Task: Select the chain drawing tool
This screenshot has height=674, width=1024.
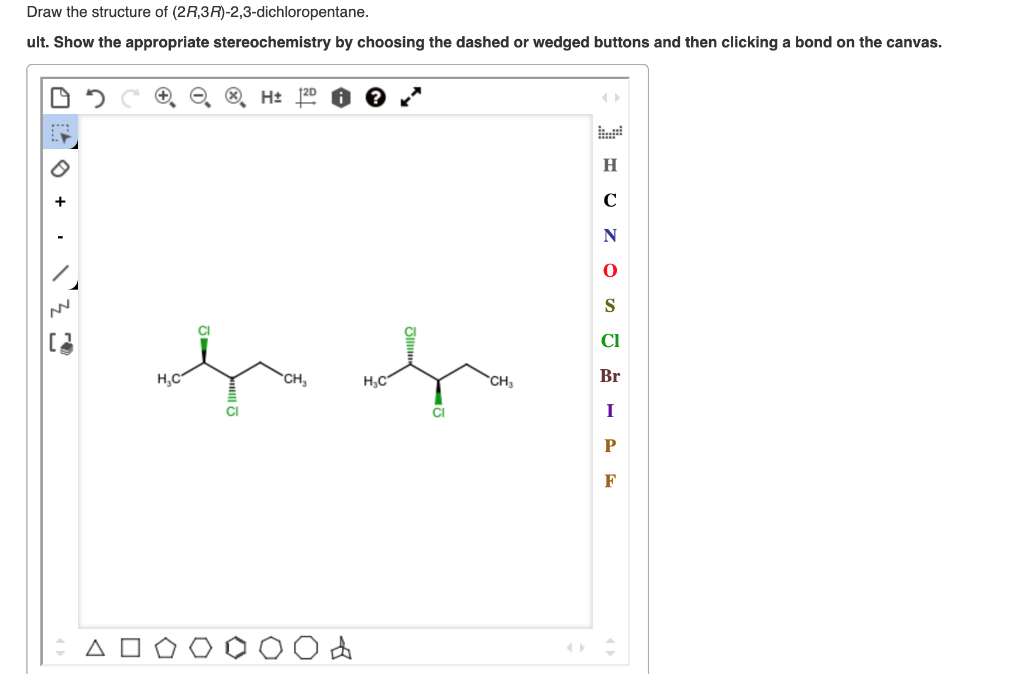Action: pos(60,306)
